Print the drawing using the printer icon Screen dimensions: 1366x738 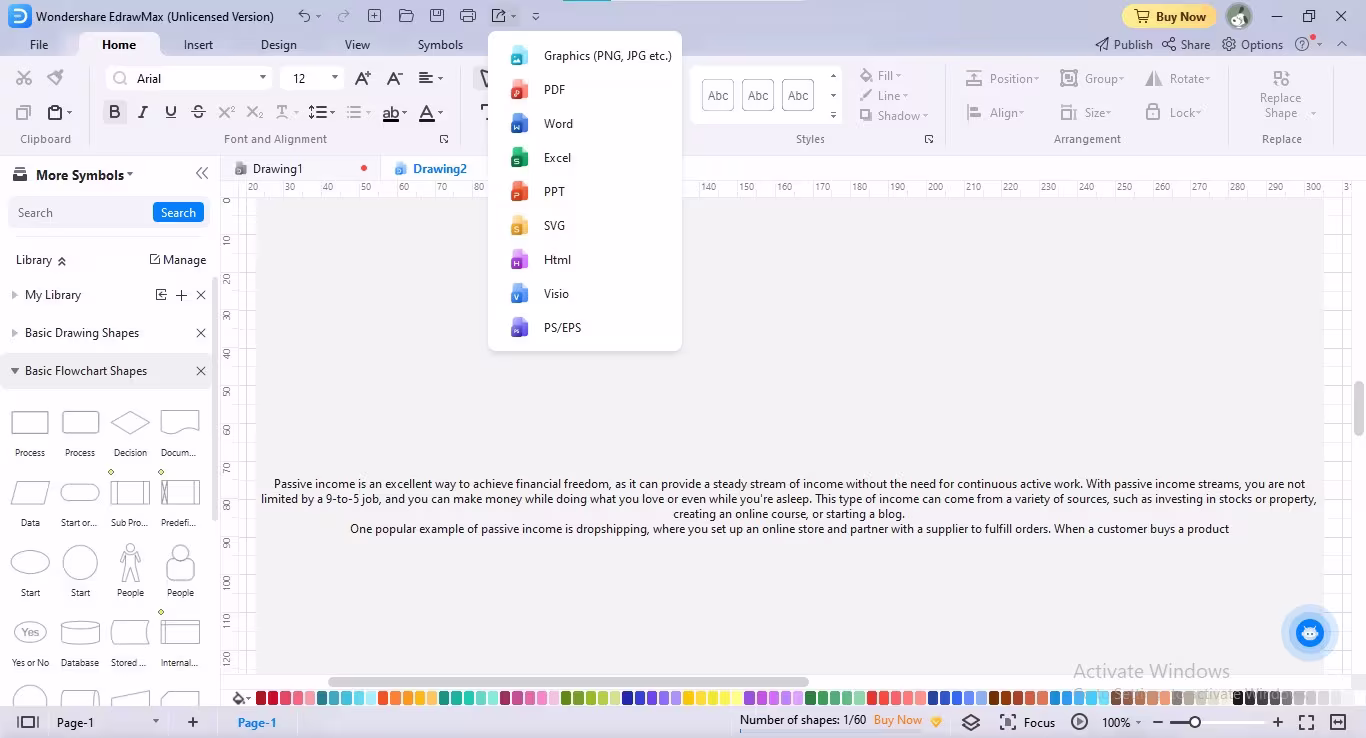pos(467,16)
